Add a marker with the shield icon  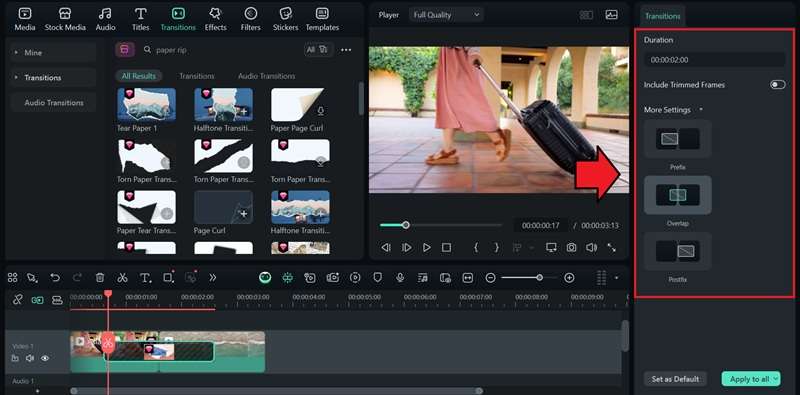tap(378, 278)
